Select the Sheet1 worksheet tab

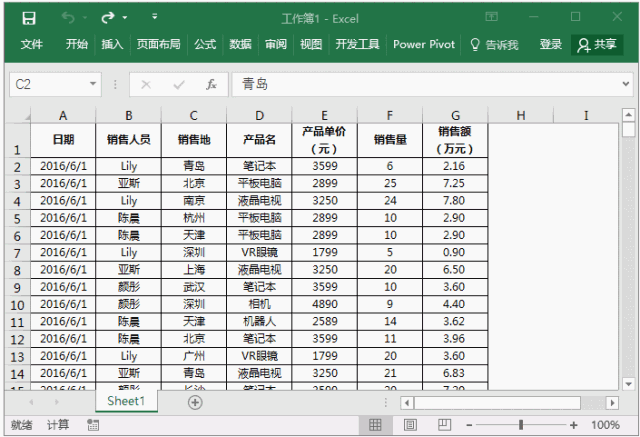click(x=126, y=401)
